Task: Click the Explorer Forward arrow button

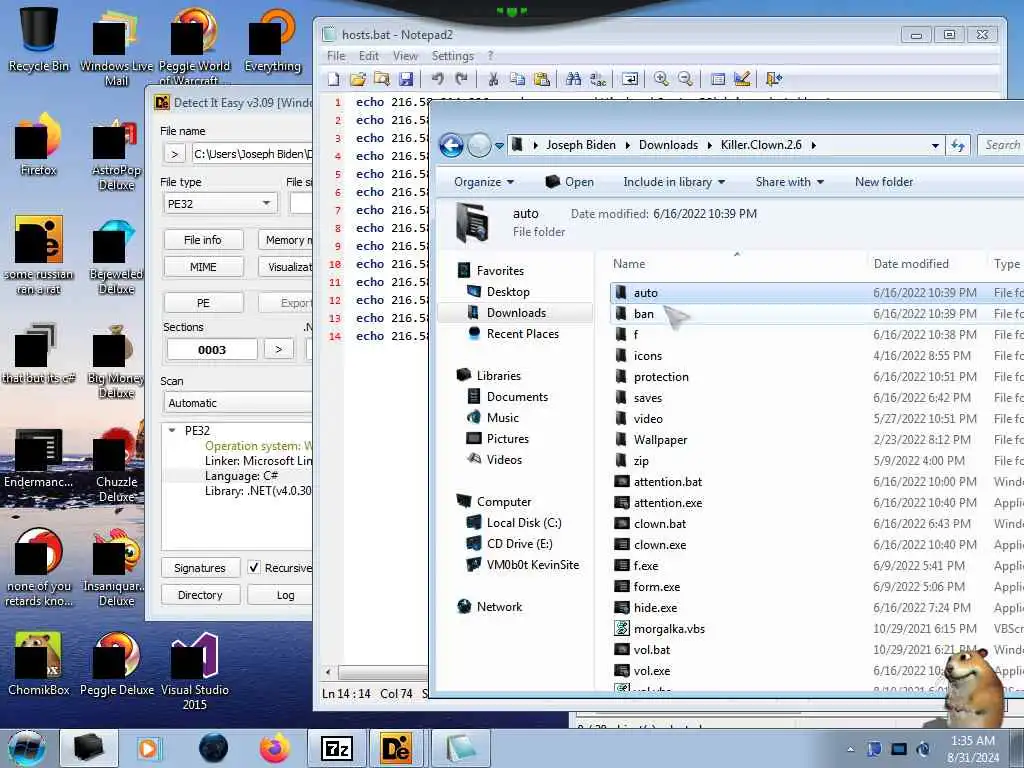Action: pos(479,145)
